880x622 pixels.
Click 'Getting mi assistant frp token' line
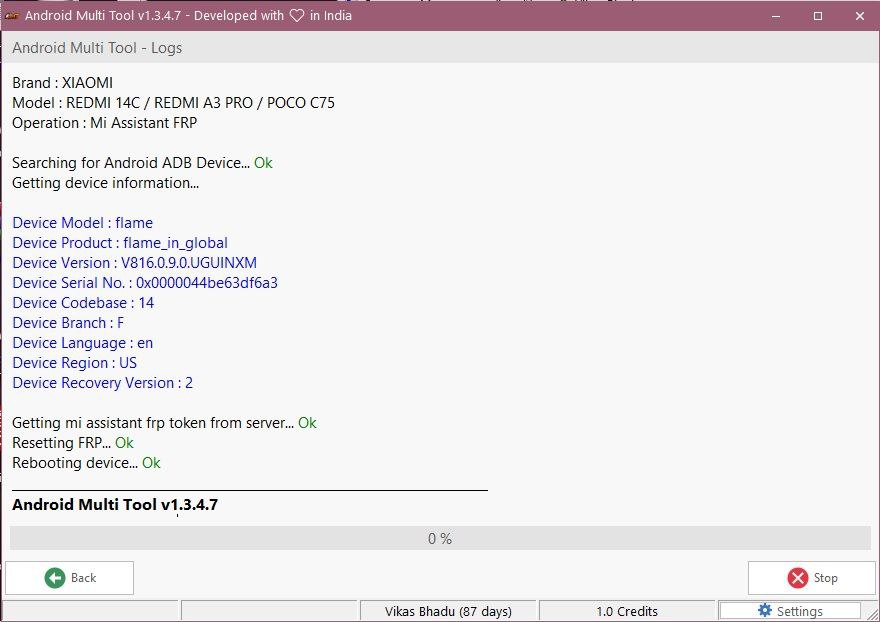[164, 423]
